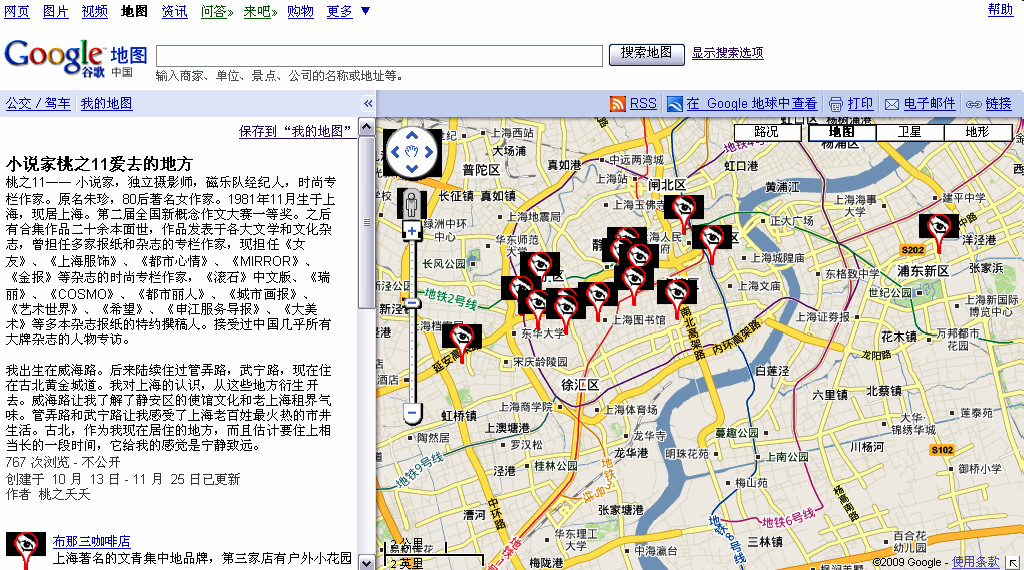Viewport: 1024px width, 570px height.
Task: Switch to 地形 terrain view
Action: pyautogui.click(x=978, y=132)
